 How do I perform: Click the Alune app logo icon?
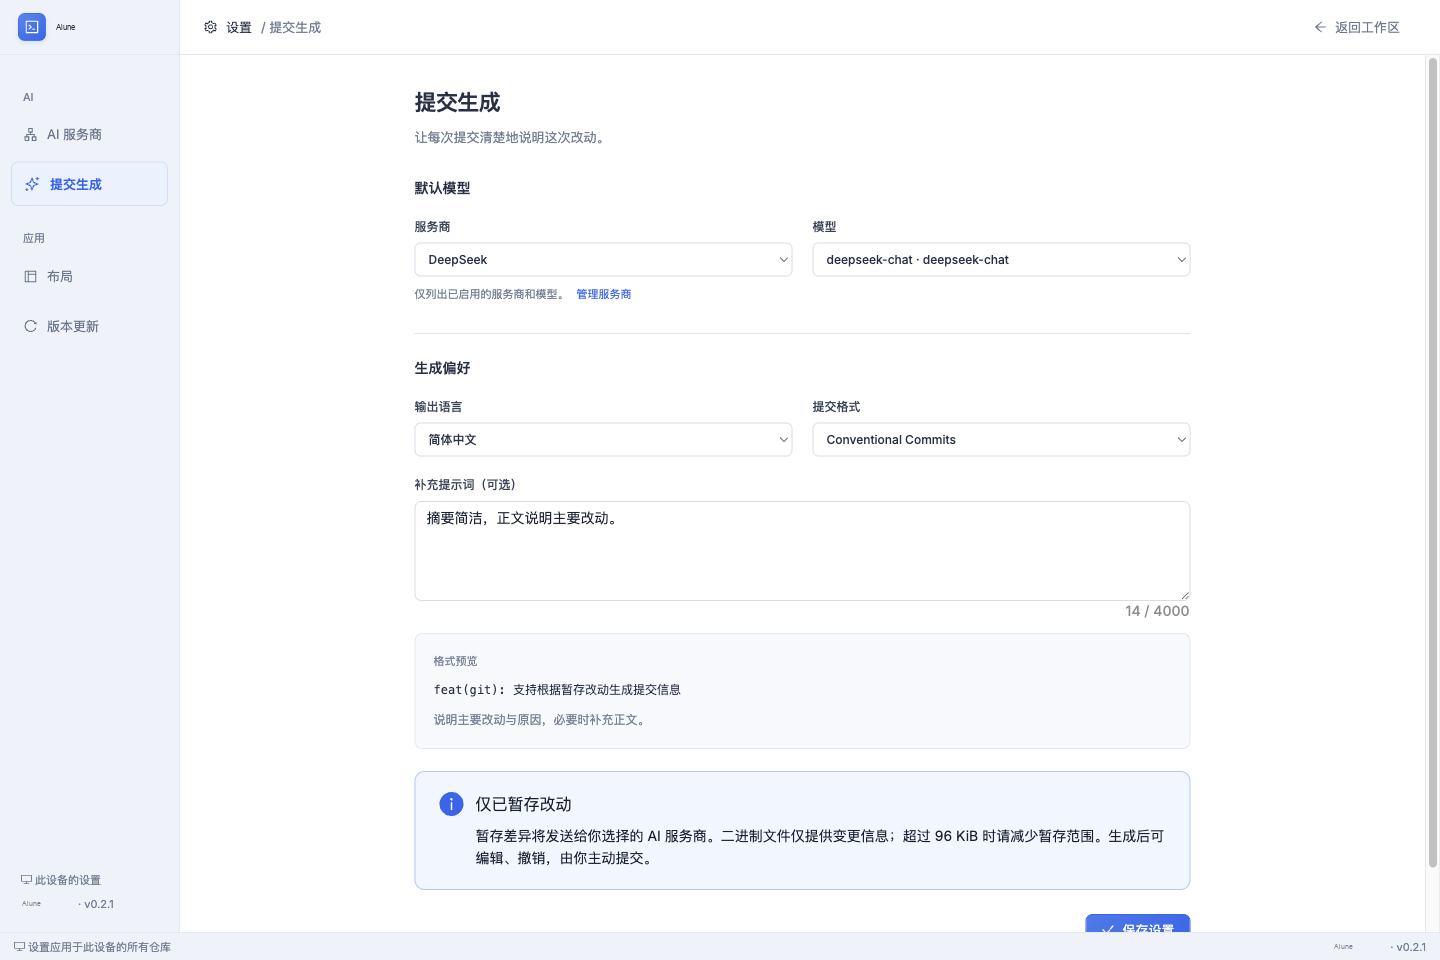32,27
